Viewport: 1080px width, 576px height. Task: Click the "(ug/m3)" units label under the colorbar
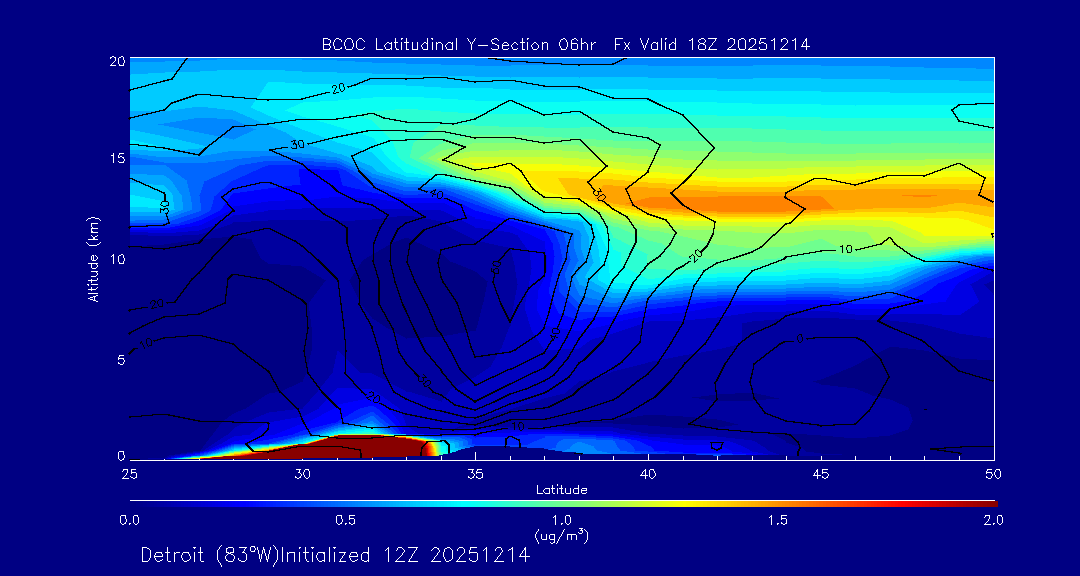click(562, 535)
